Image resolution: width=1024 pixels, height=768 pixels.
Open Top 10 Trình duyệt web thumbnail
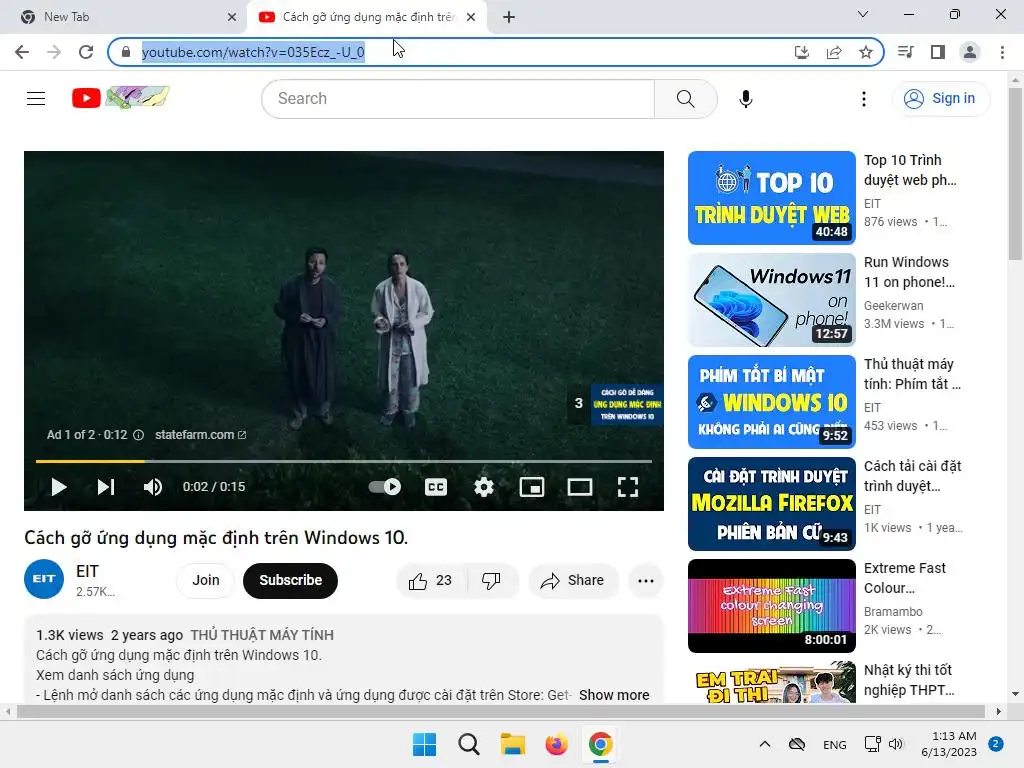click(771, 198)
